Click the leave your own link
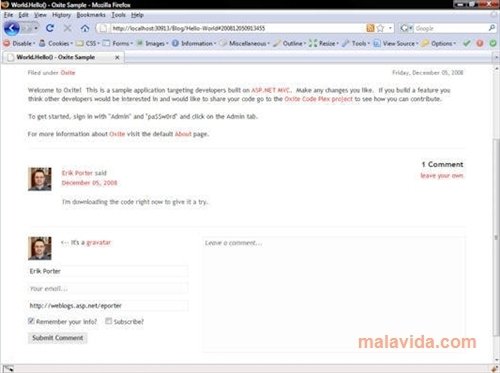The height and width of the screenshot is (373, 500). (x=442, y=176)
